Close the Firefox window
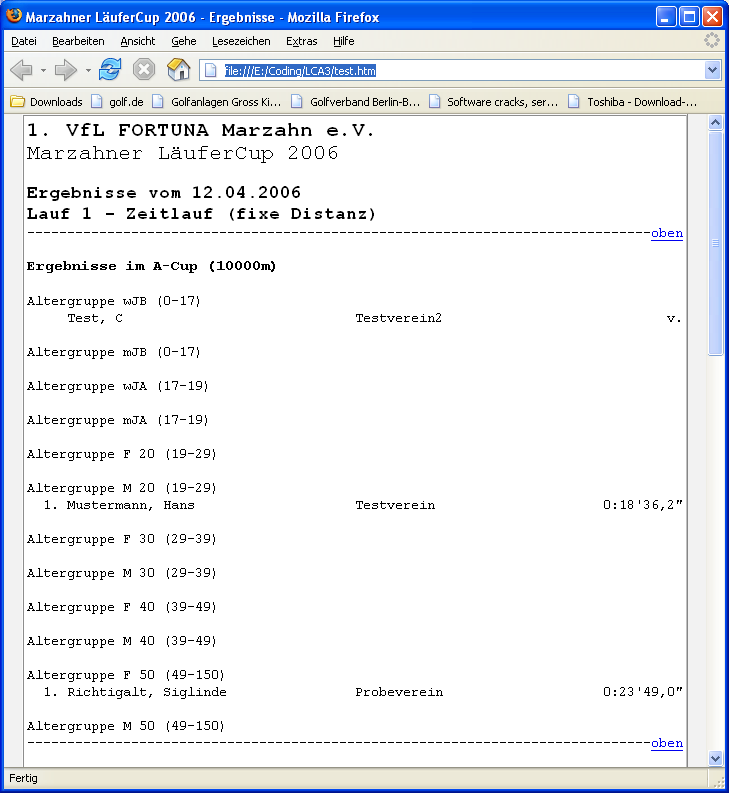This screenshot has height=793, width=729. click(x=712, y=17)
